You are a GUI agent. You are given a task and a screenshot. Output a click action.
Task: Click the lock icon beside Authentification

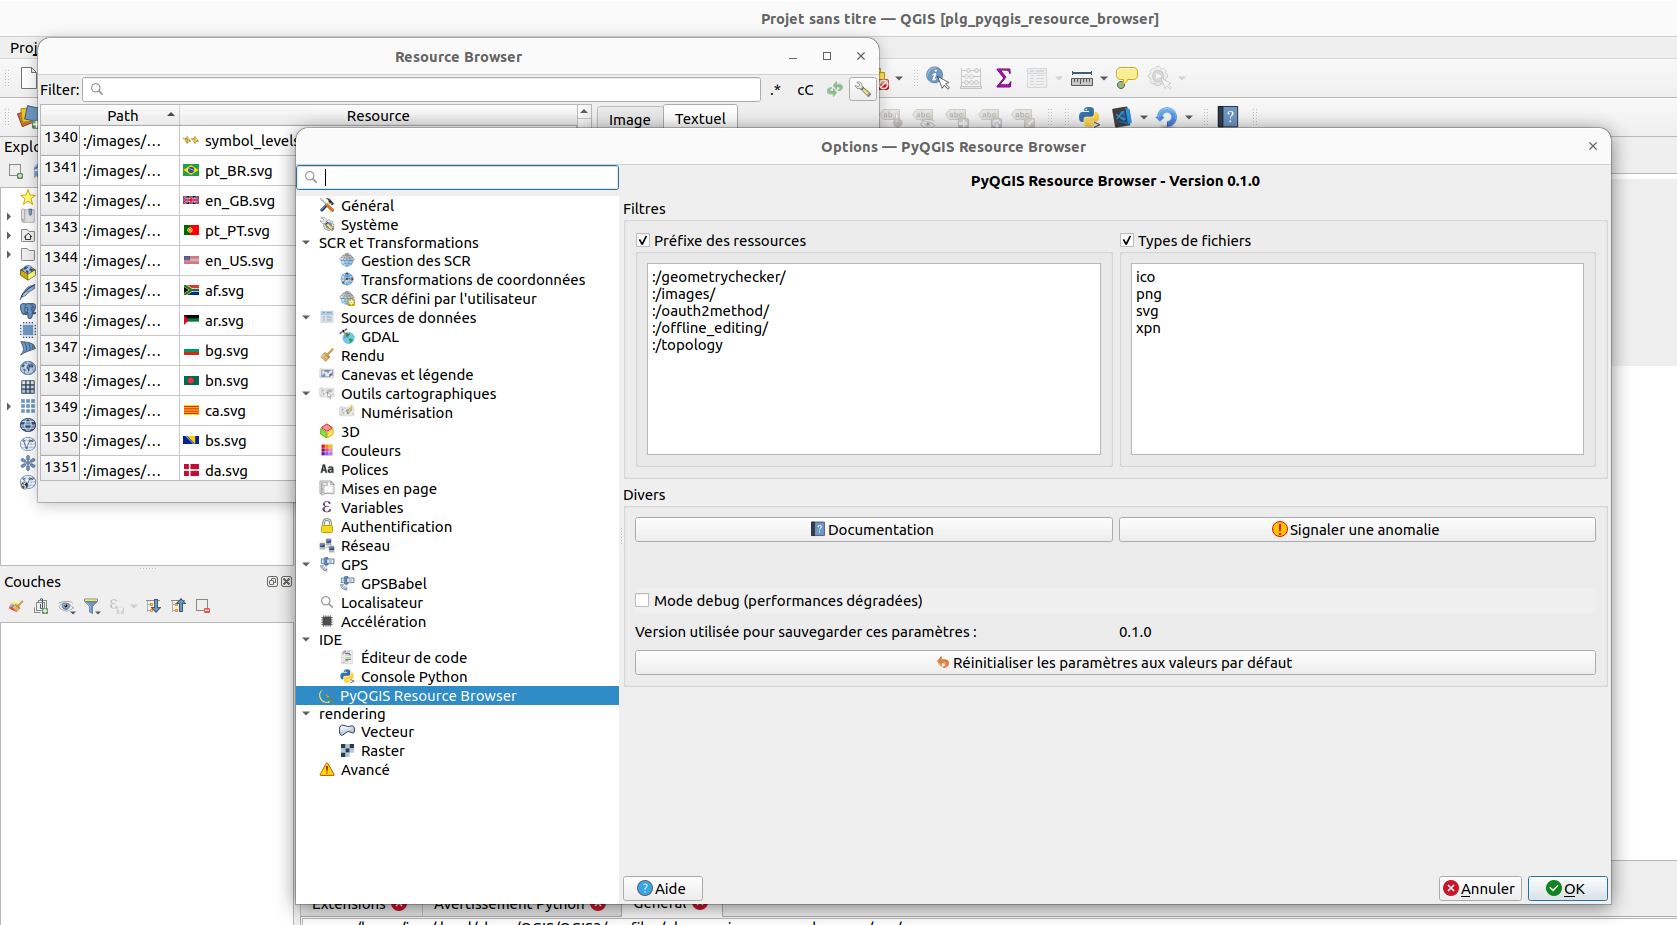coord(326,527)
